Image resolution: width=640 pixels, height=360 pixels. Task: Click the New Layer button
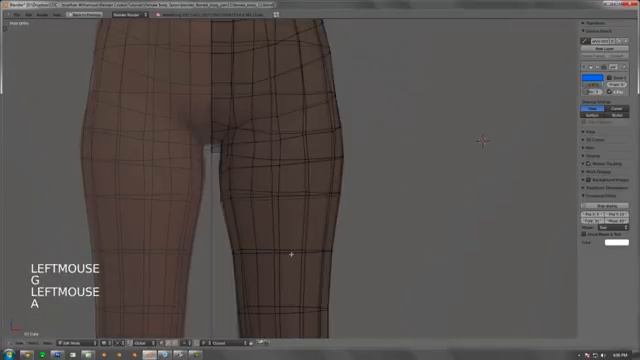click(604, 49)
